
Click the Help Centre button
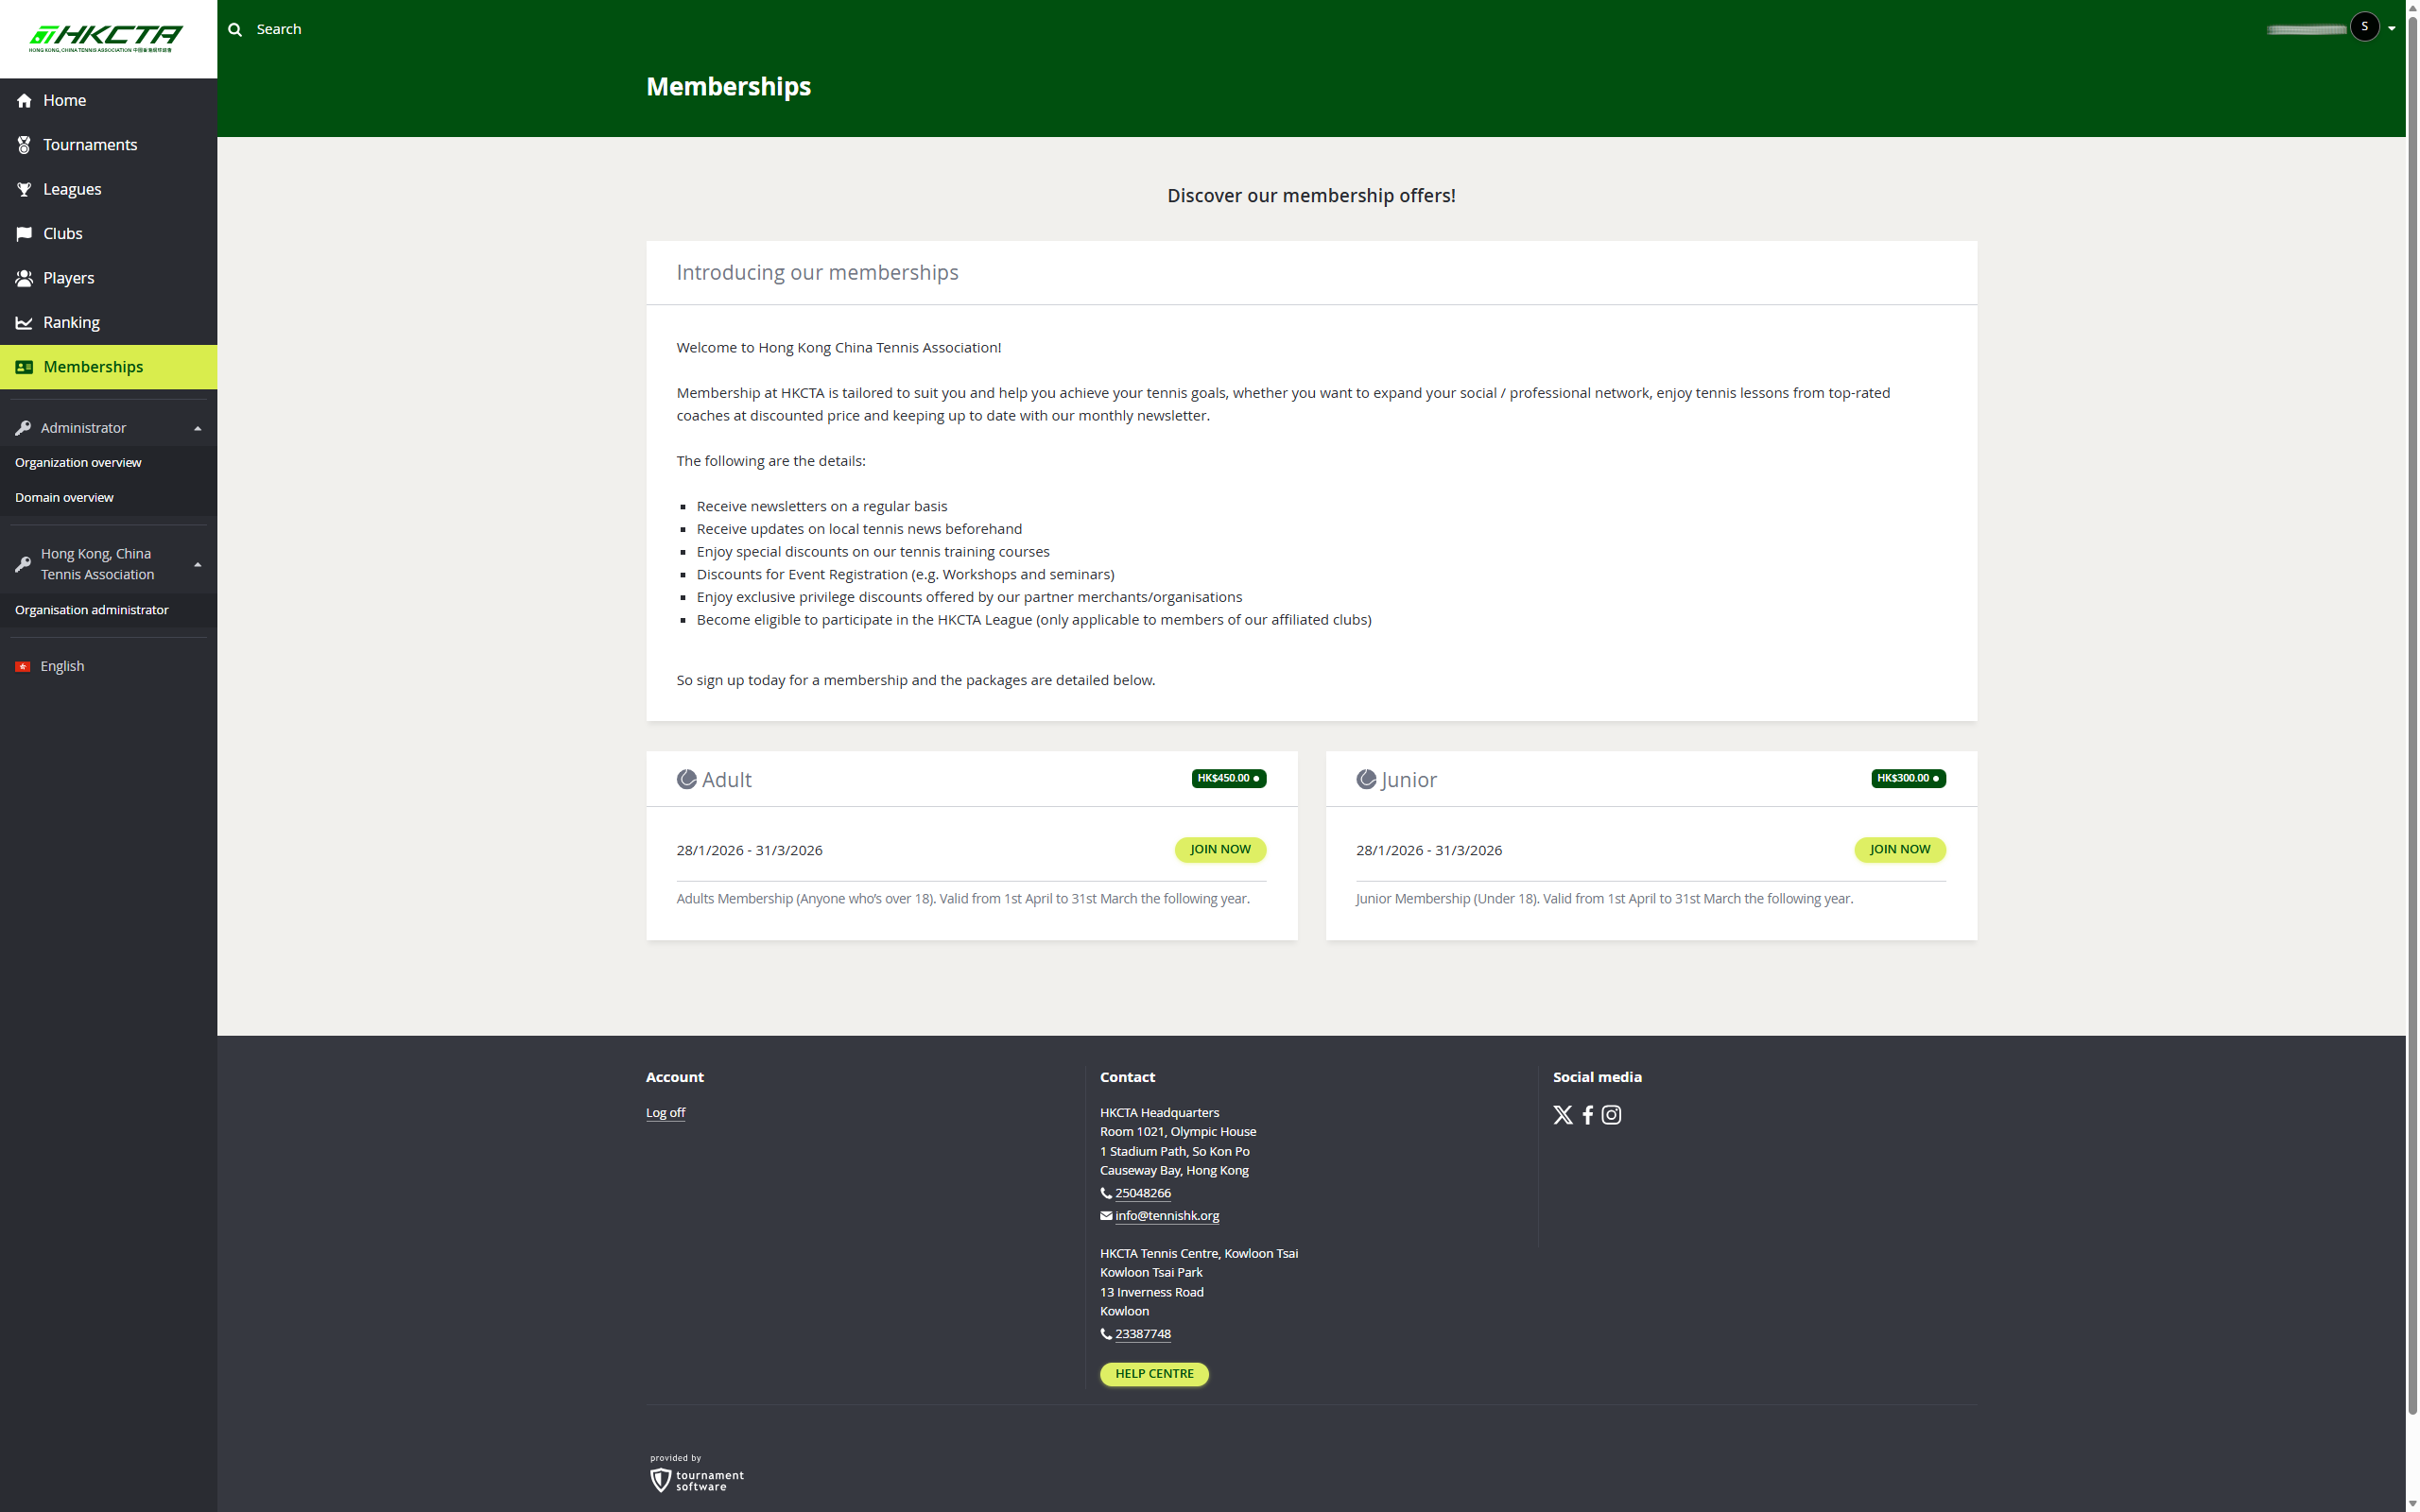1153,1373
